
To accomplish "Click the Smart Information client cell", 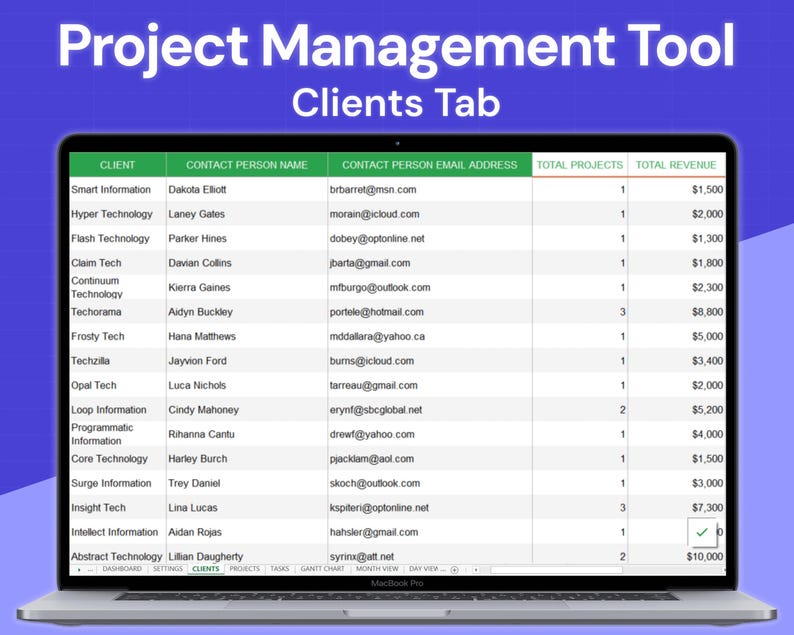I will [x=117, y=189].
